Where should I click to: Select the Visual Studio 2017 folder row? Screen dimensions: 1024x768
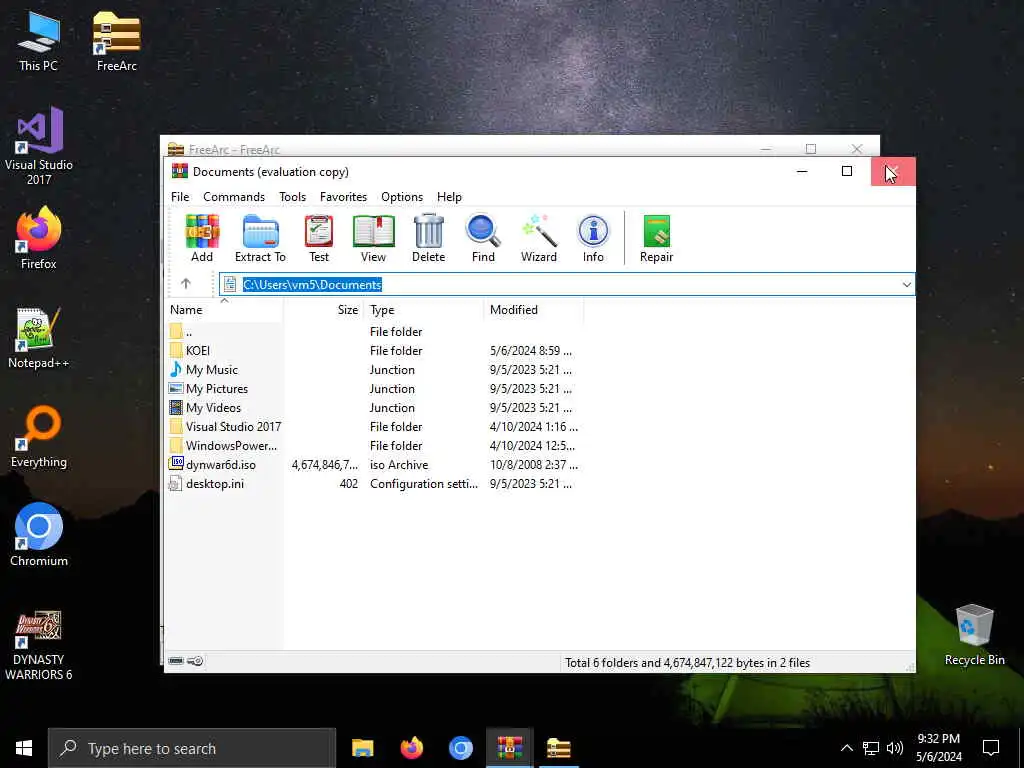coord(375,426)
